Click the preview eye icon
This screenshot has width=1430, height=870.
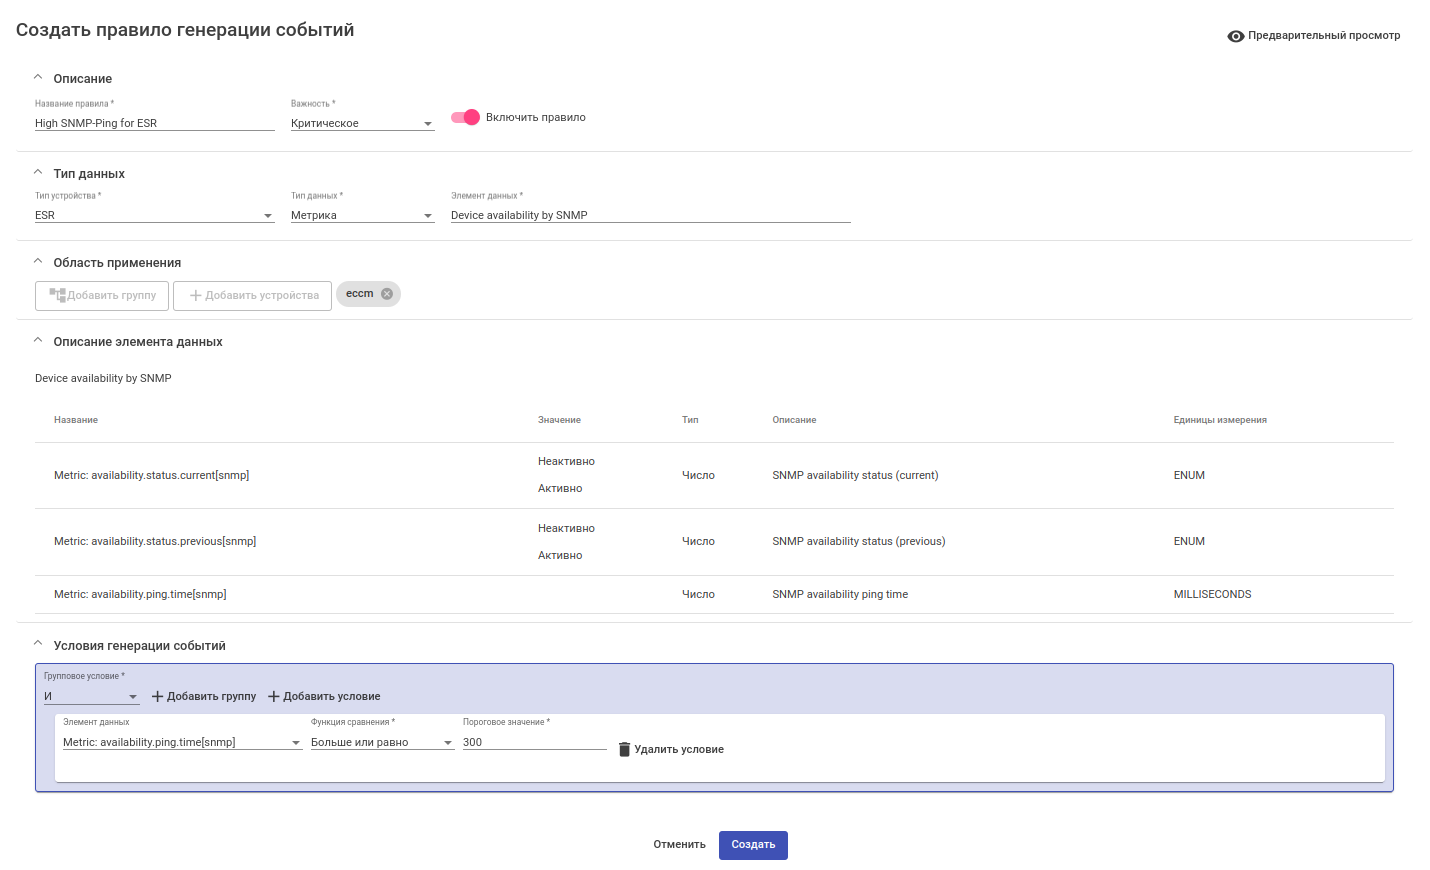[x=1236, y=36]
